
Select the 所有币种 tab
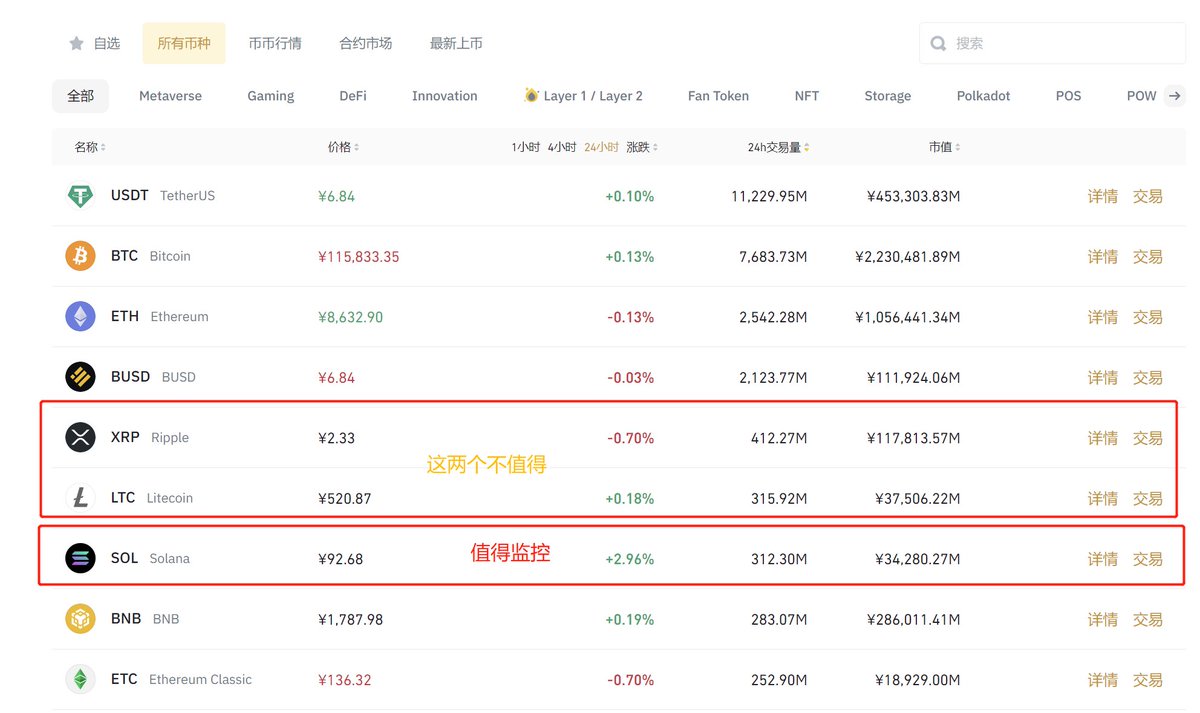pyautogui.click(x=184, y=43)
